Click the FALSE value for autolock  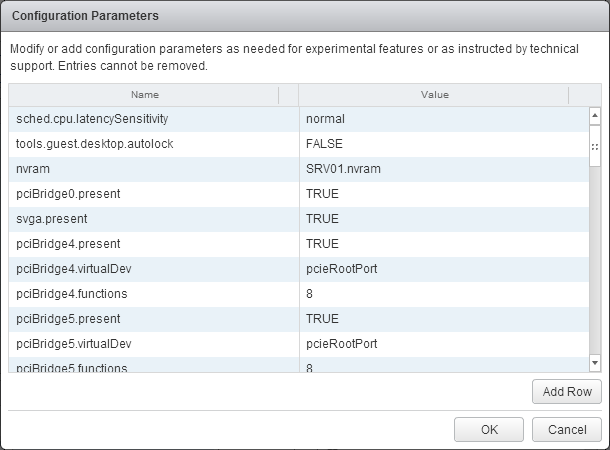pos(324,144)
